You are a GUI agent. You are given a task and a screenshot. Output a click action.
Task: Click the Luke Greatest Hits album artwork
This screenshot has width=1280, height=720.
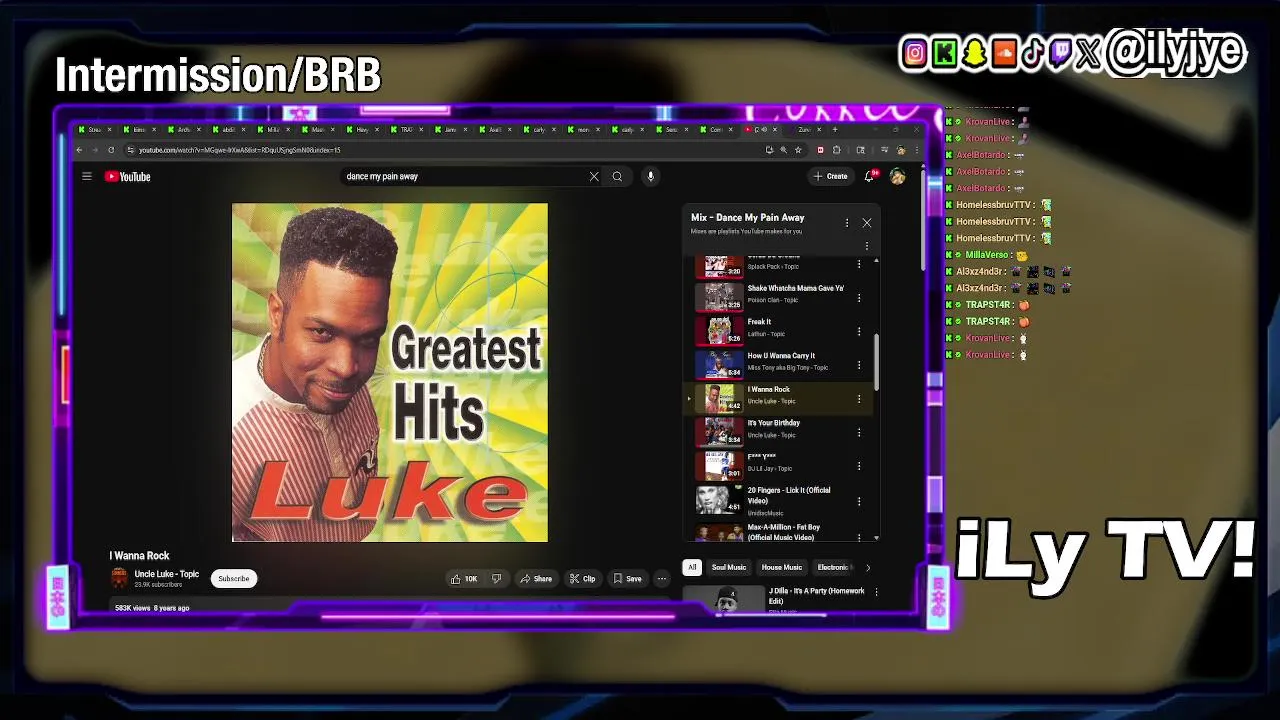click(390, 372)
